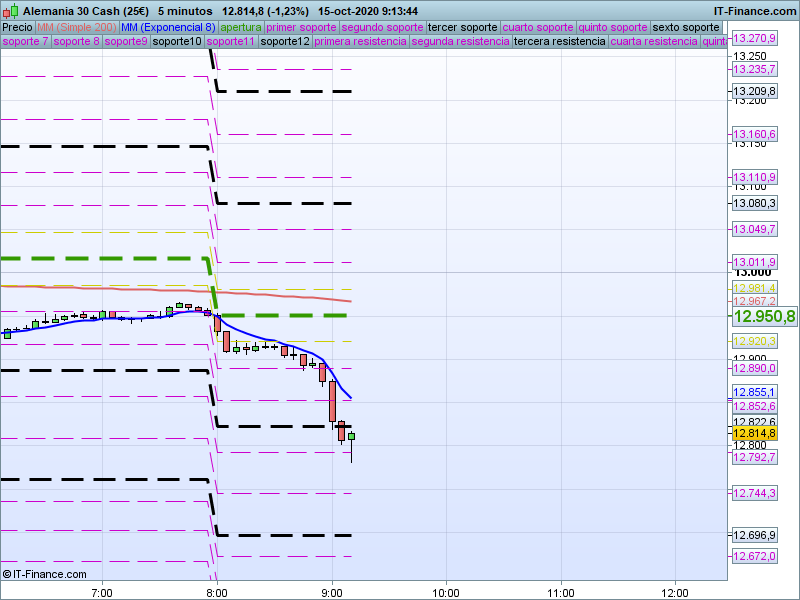Click the primer soporte label
The height and width of the screenshot is (600, 800).
point(302,27)
